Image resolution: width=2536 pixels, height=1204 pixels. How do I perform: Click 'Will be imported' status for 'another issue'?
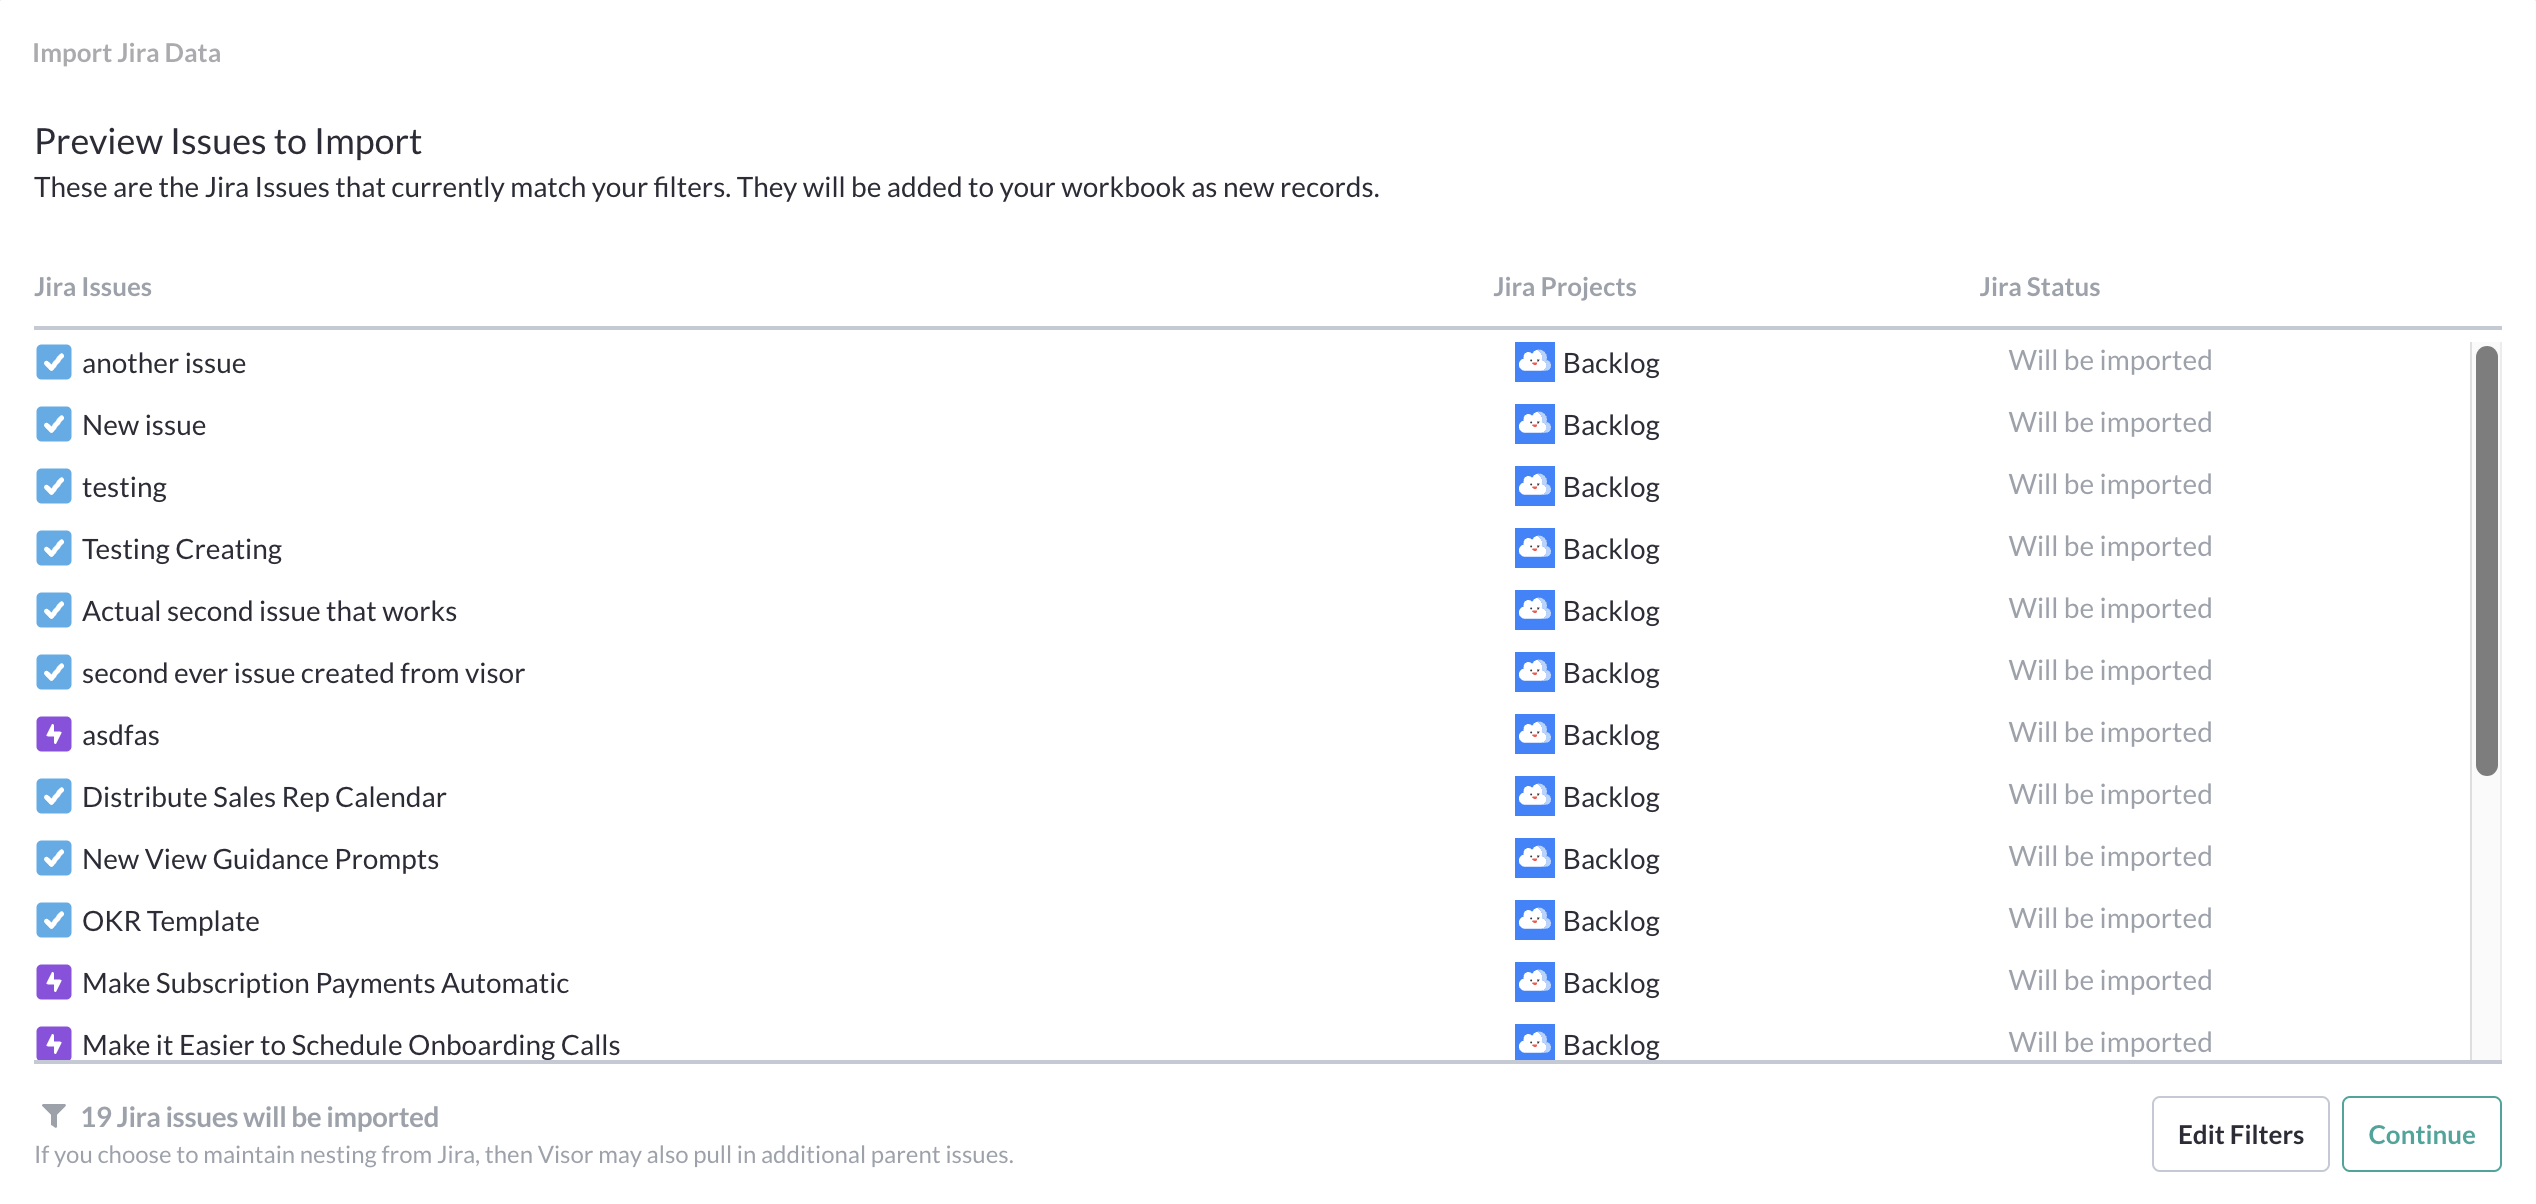click(x=2110, y=360)
